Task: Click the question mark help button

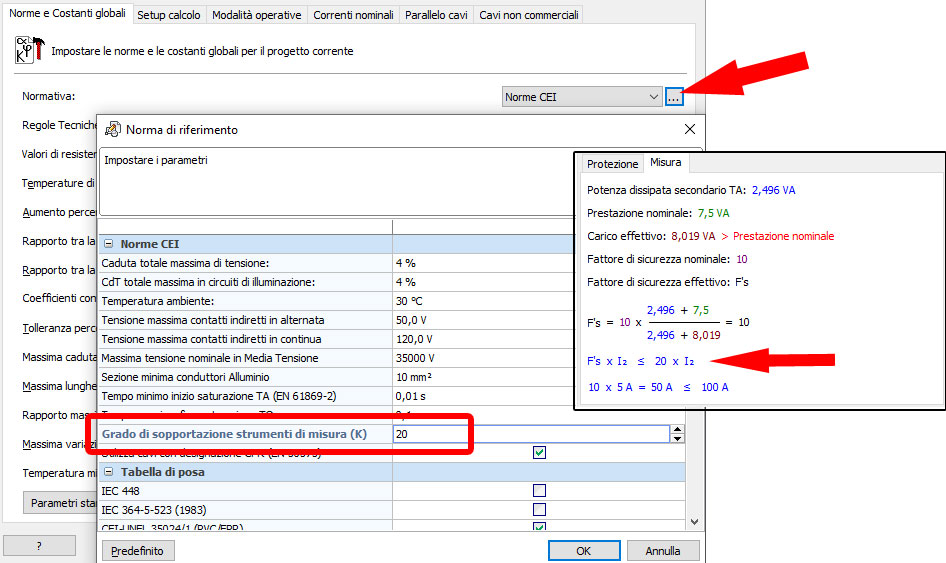Action: click(39, 546)
